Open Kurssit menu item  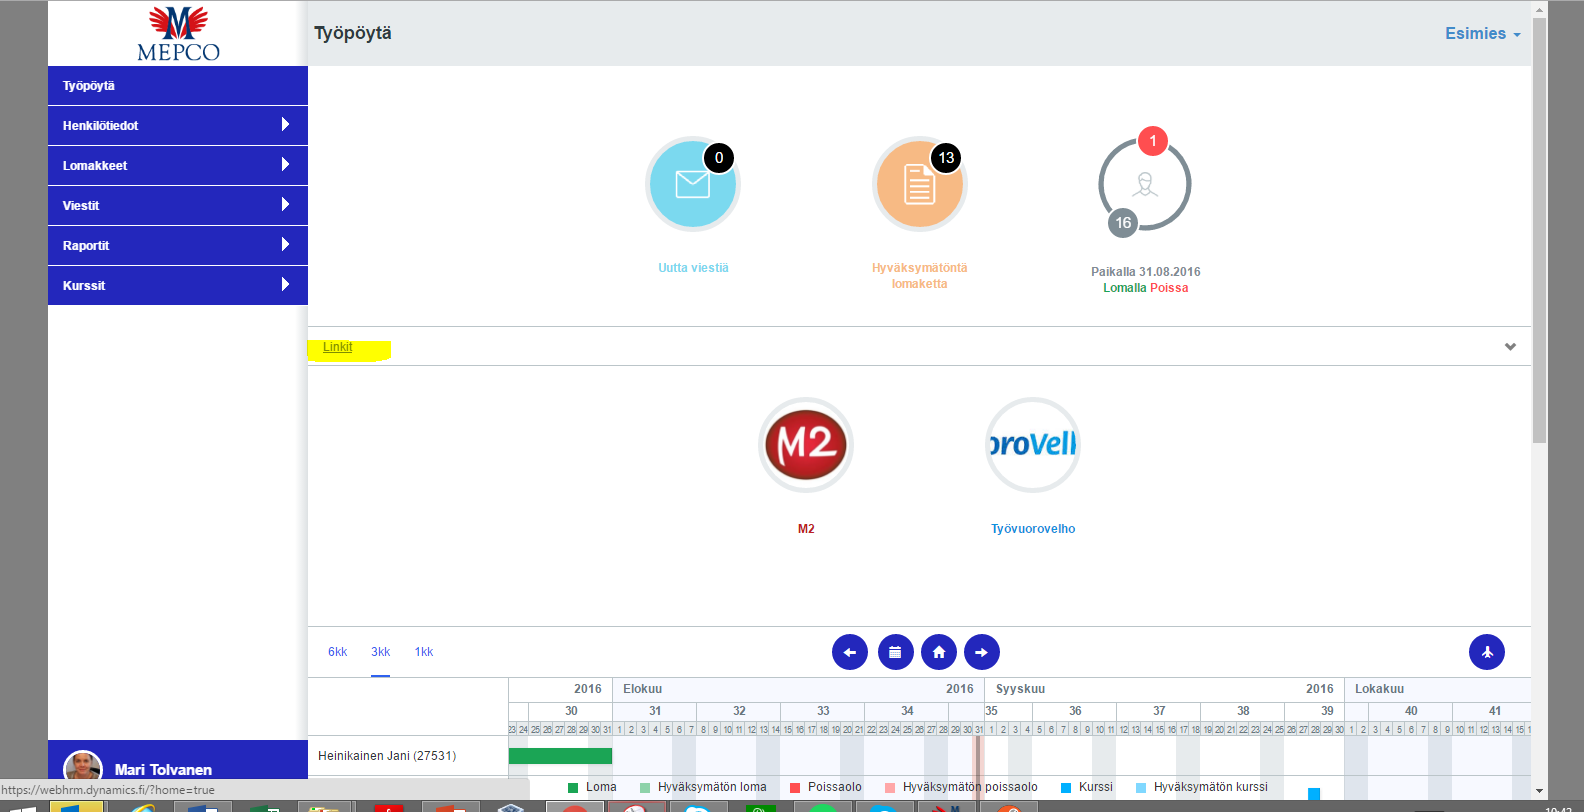pos(178,286)
